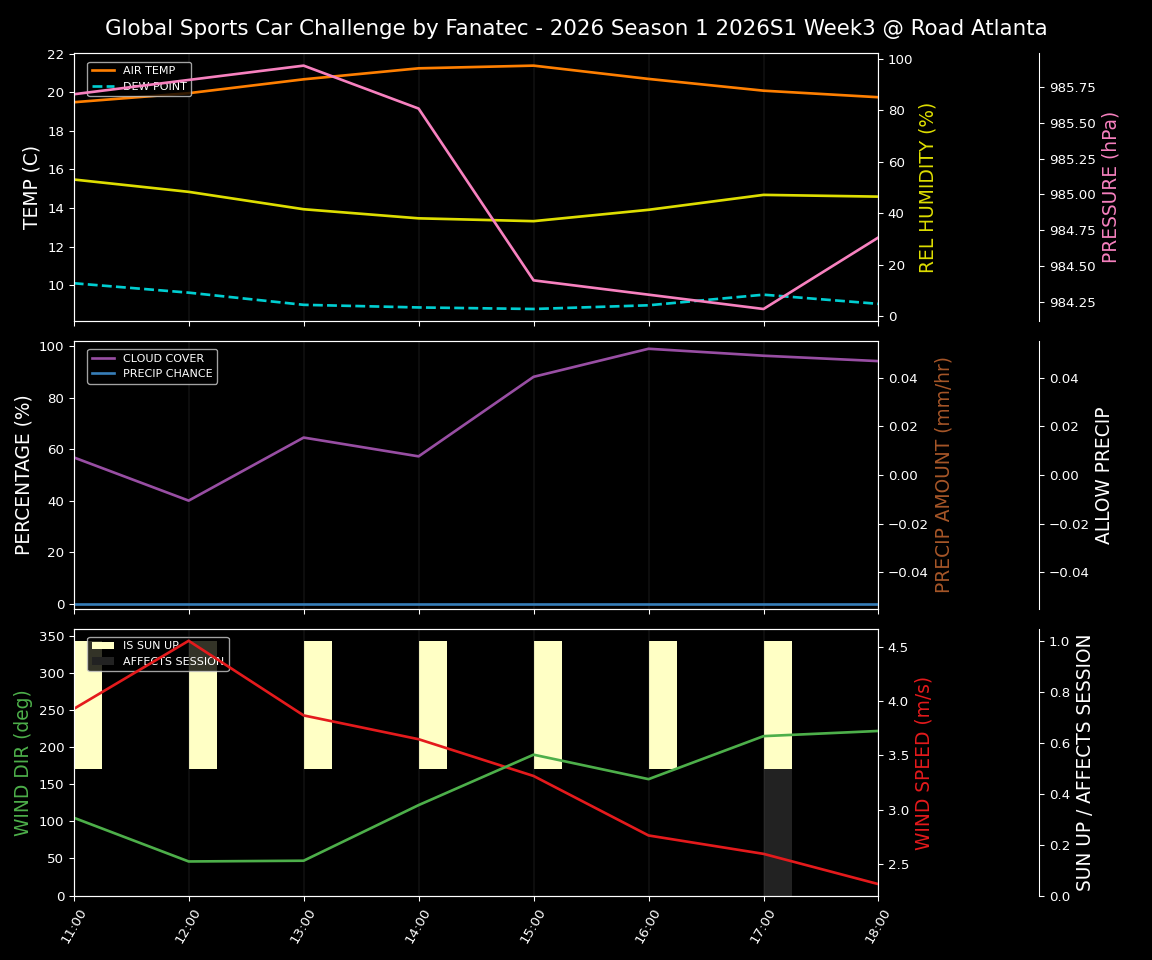The image size is (1152, 960).
Task: Click the AFFECTS SESSION legend swatch
Action: 103,661
